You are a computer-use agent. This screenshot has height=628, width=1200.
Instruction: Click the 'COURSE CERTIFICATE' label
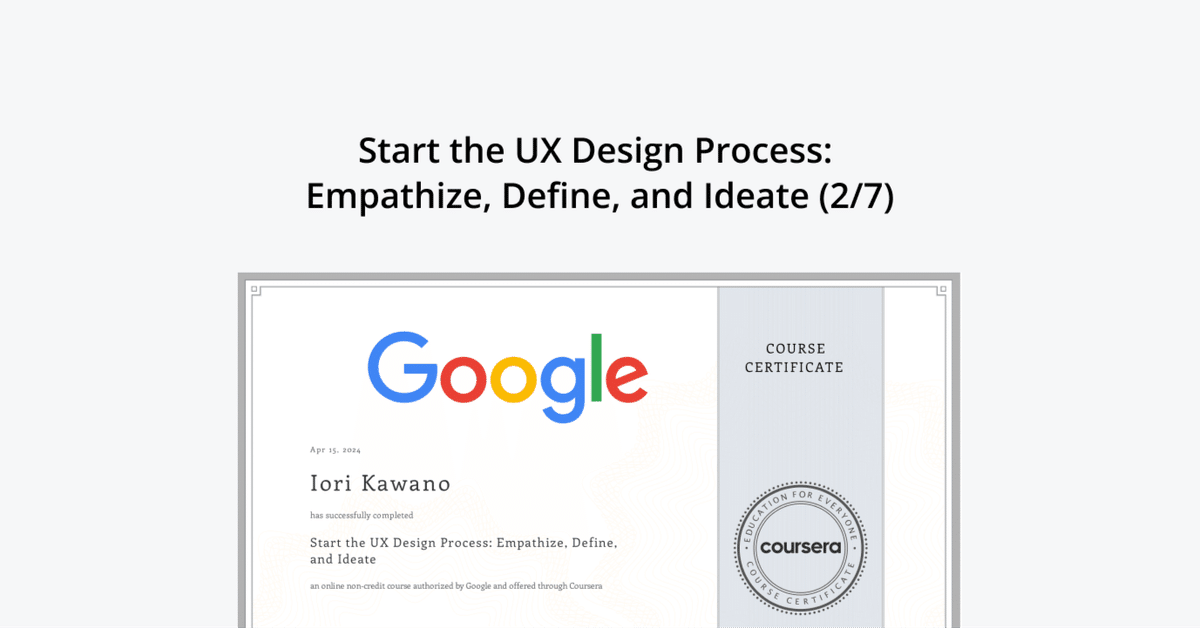pyautogui.click(x=796, y=358)
